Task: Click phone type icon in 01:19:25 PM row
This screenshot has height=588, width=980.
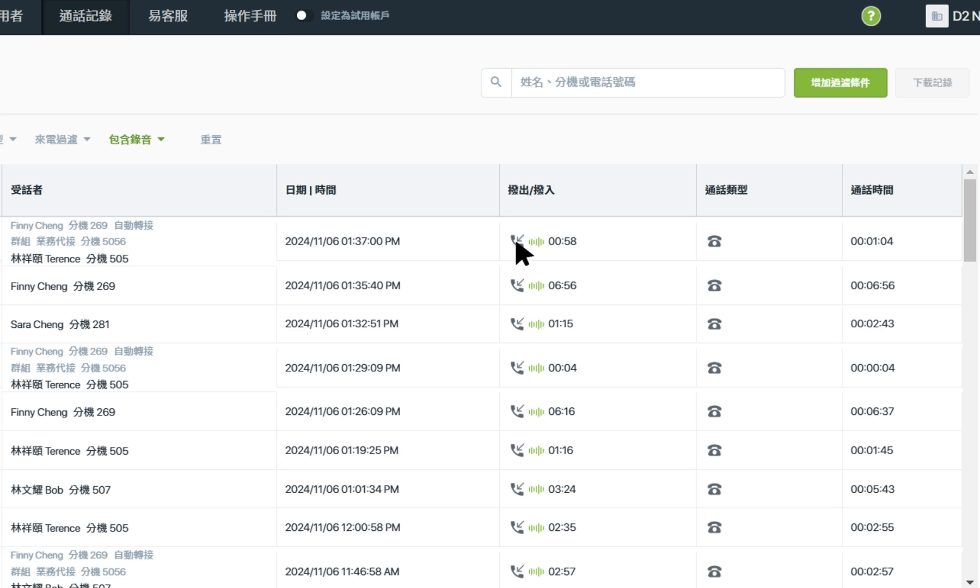Action: [x=714, y=451]
